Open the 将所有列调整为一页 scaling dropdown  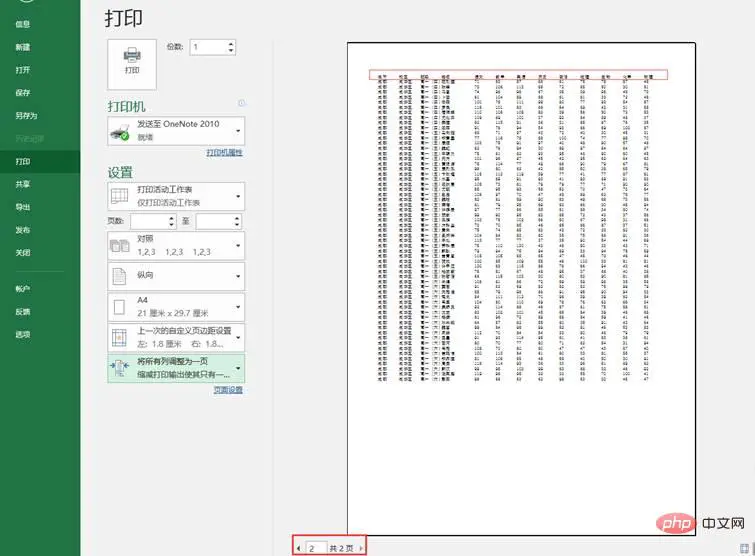[238, 368]
